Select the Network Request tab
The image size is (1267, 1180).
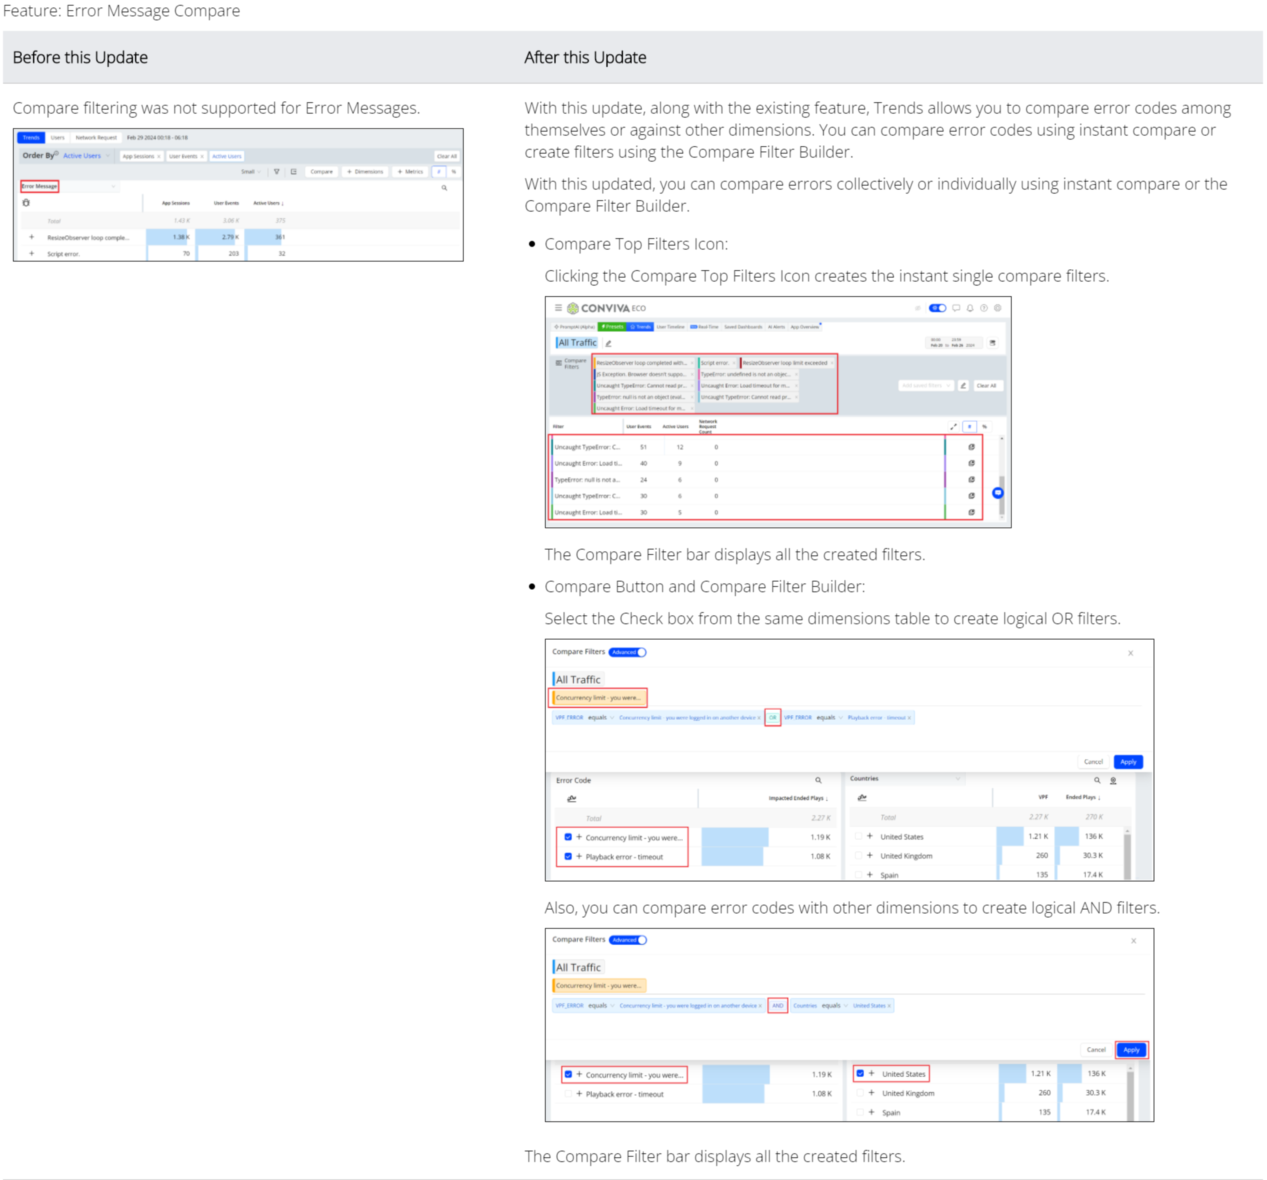(x=96, y=138)
